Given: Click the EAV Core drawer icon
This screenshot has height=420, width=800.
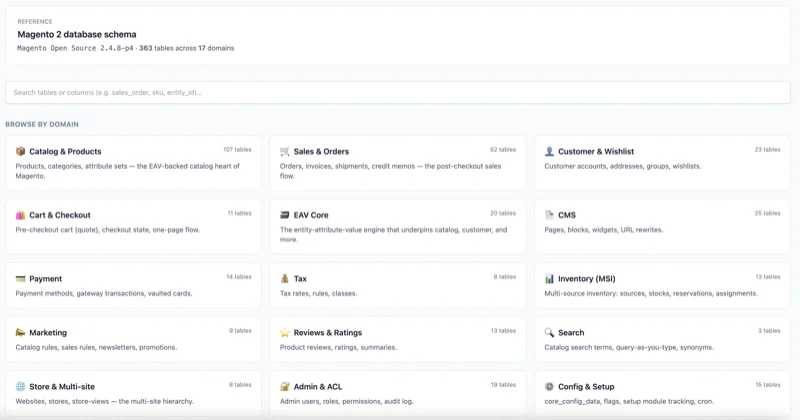Looking at the screenshot, I should coord(285,215).
